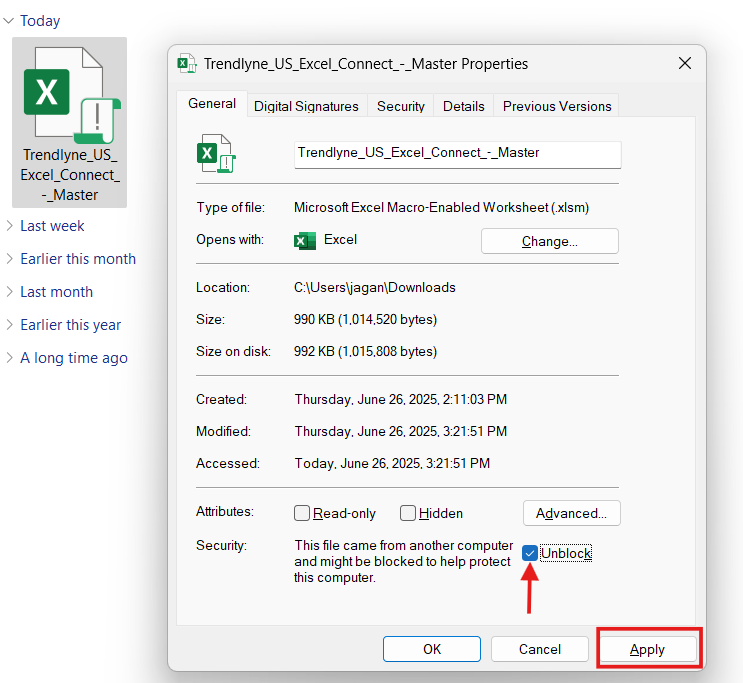Image resolution: width=743 pixels, height=683 pixels.
Task: Click the Excel app icon next to Opens with
Action: click(305, 241)
